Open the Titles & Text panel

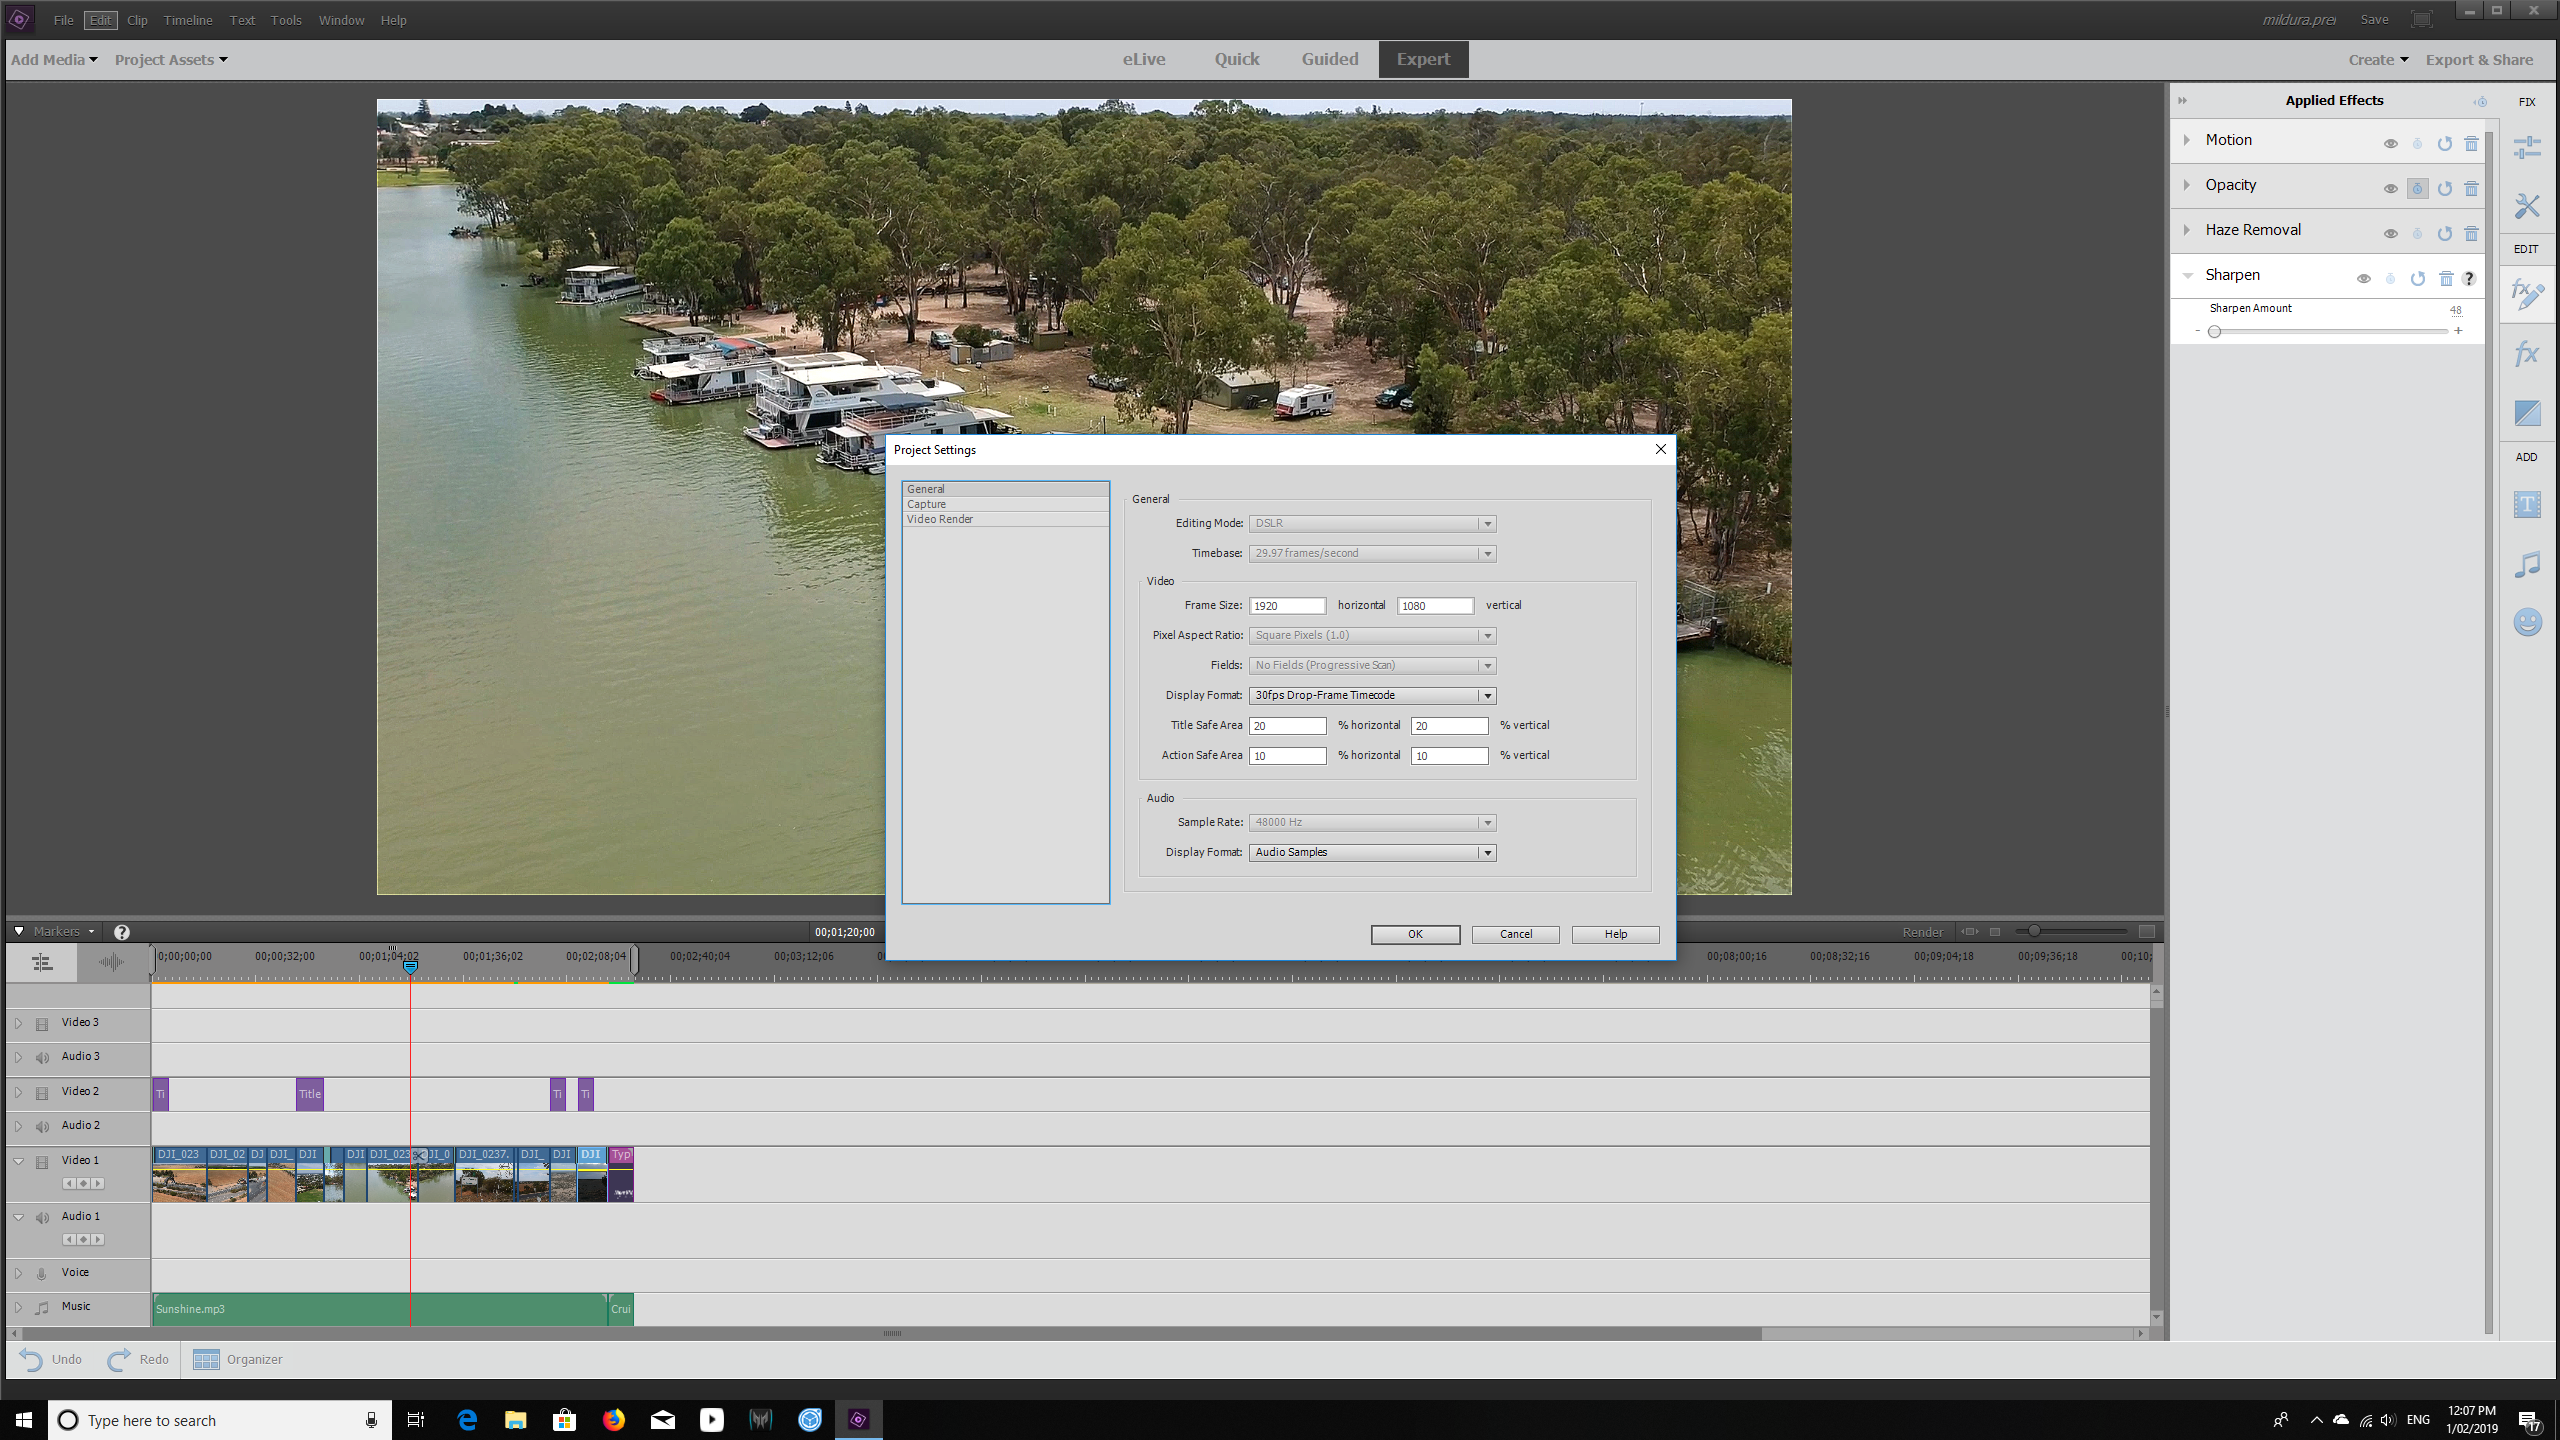2526,505
